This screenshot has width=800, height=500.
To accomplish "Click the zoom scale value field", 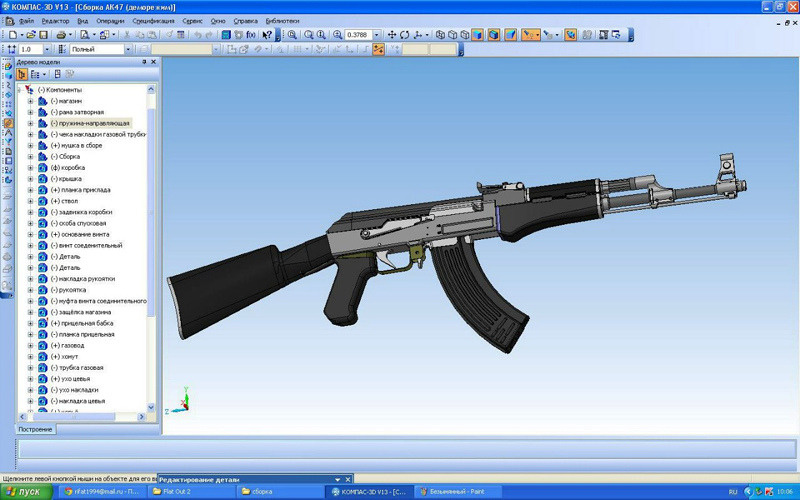I will [359, 35].
